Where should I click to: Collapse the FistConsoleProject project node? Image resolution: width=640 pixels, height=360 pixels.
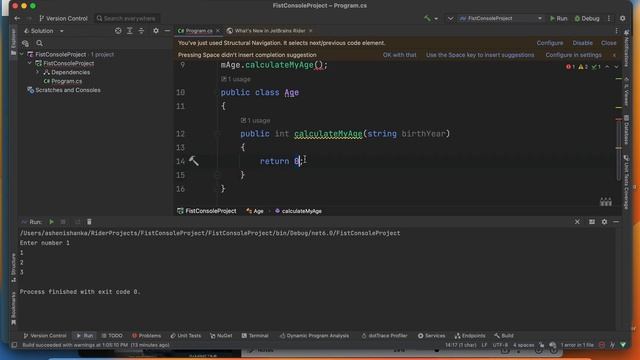click(x=30, y=63)
